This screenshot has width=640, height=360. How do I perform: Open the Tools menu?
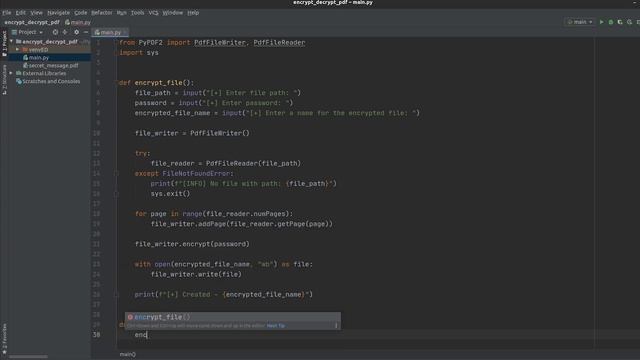tap(138, 13)
